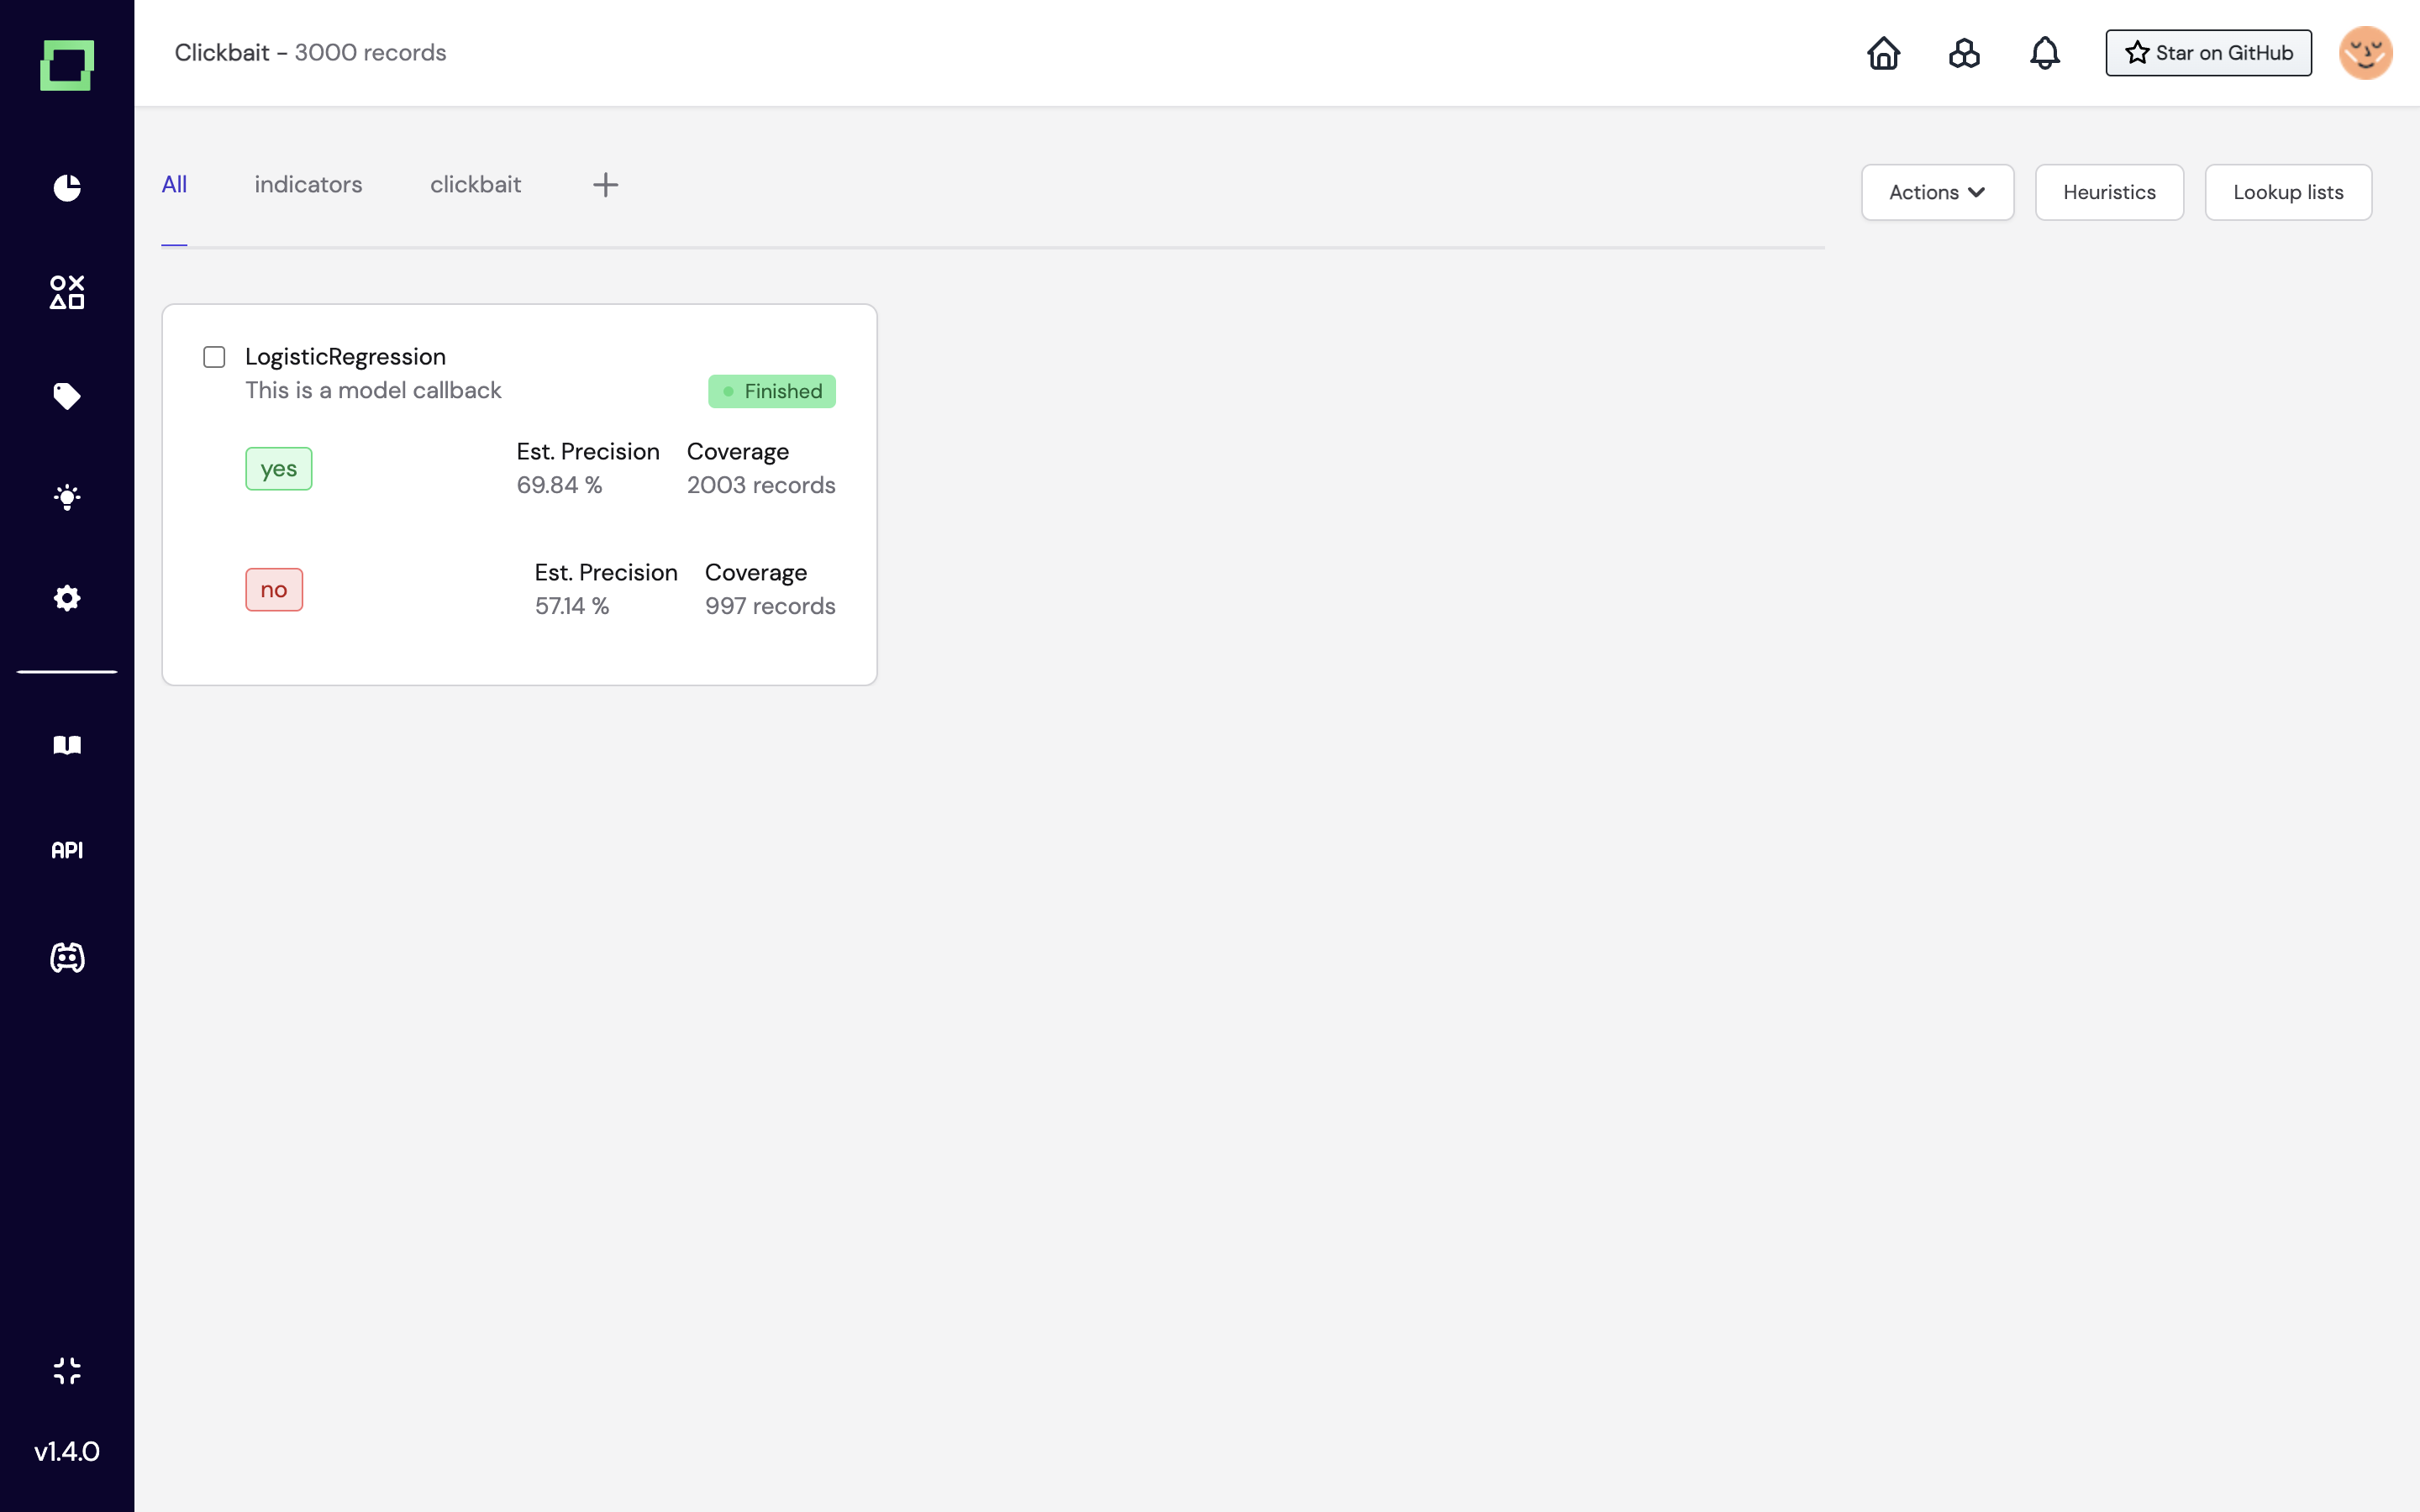Click the Heuristics button

click(x=2108, y=192)
